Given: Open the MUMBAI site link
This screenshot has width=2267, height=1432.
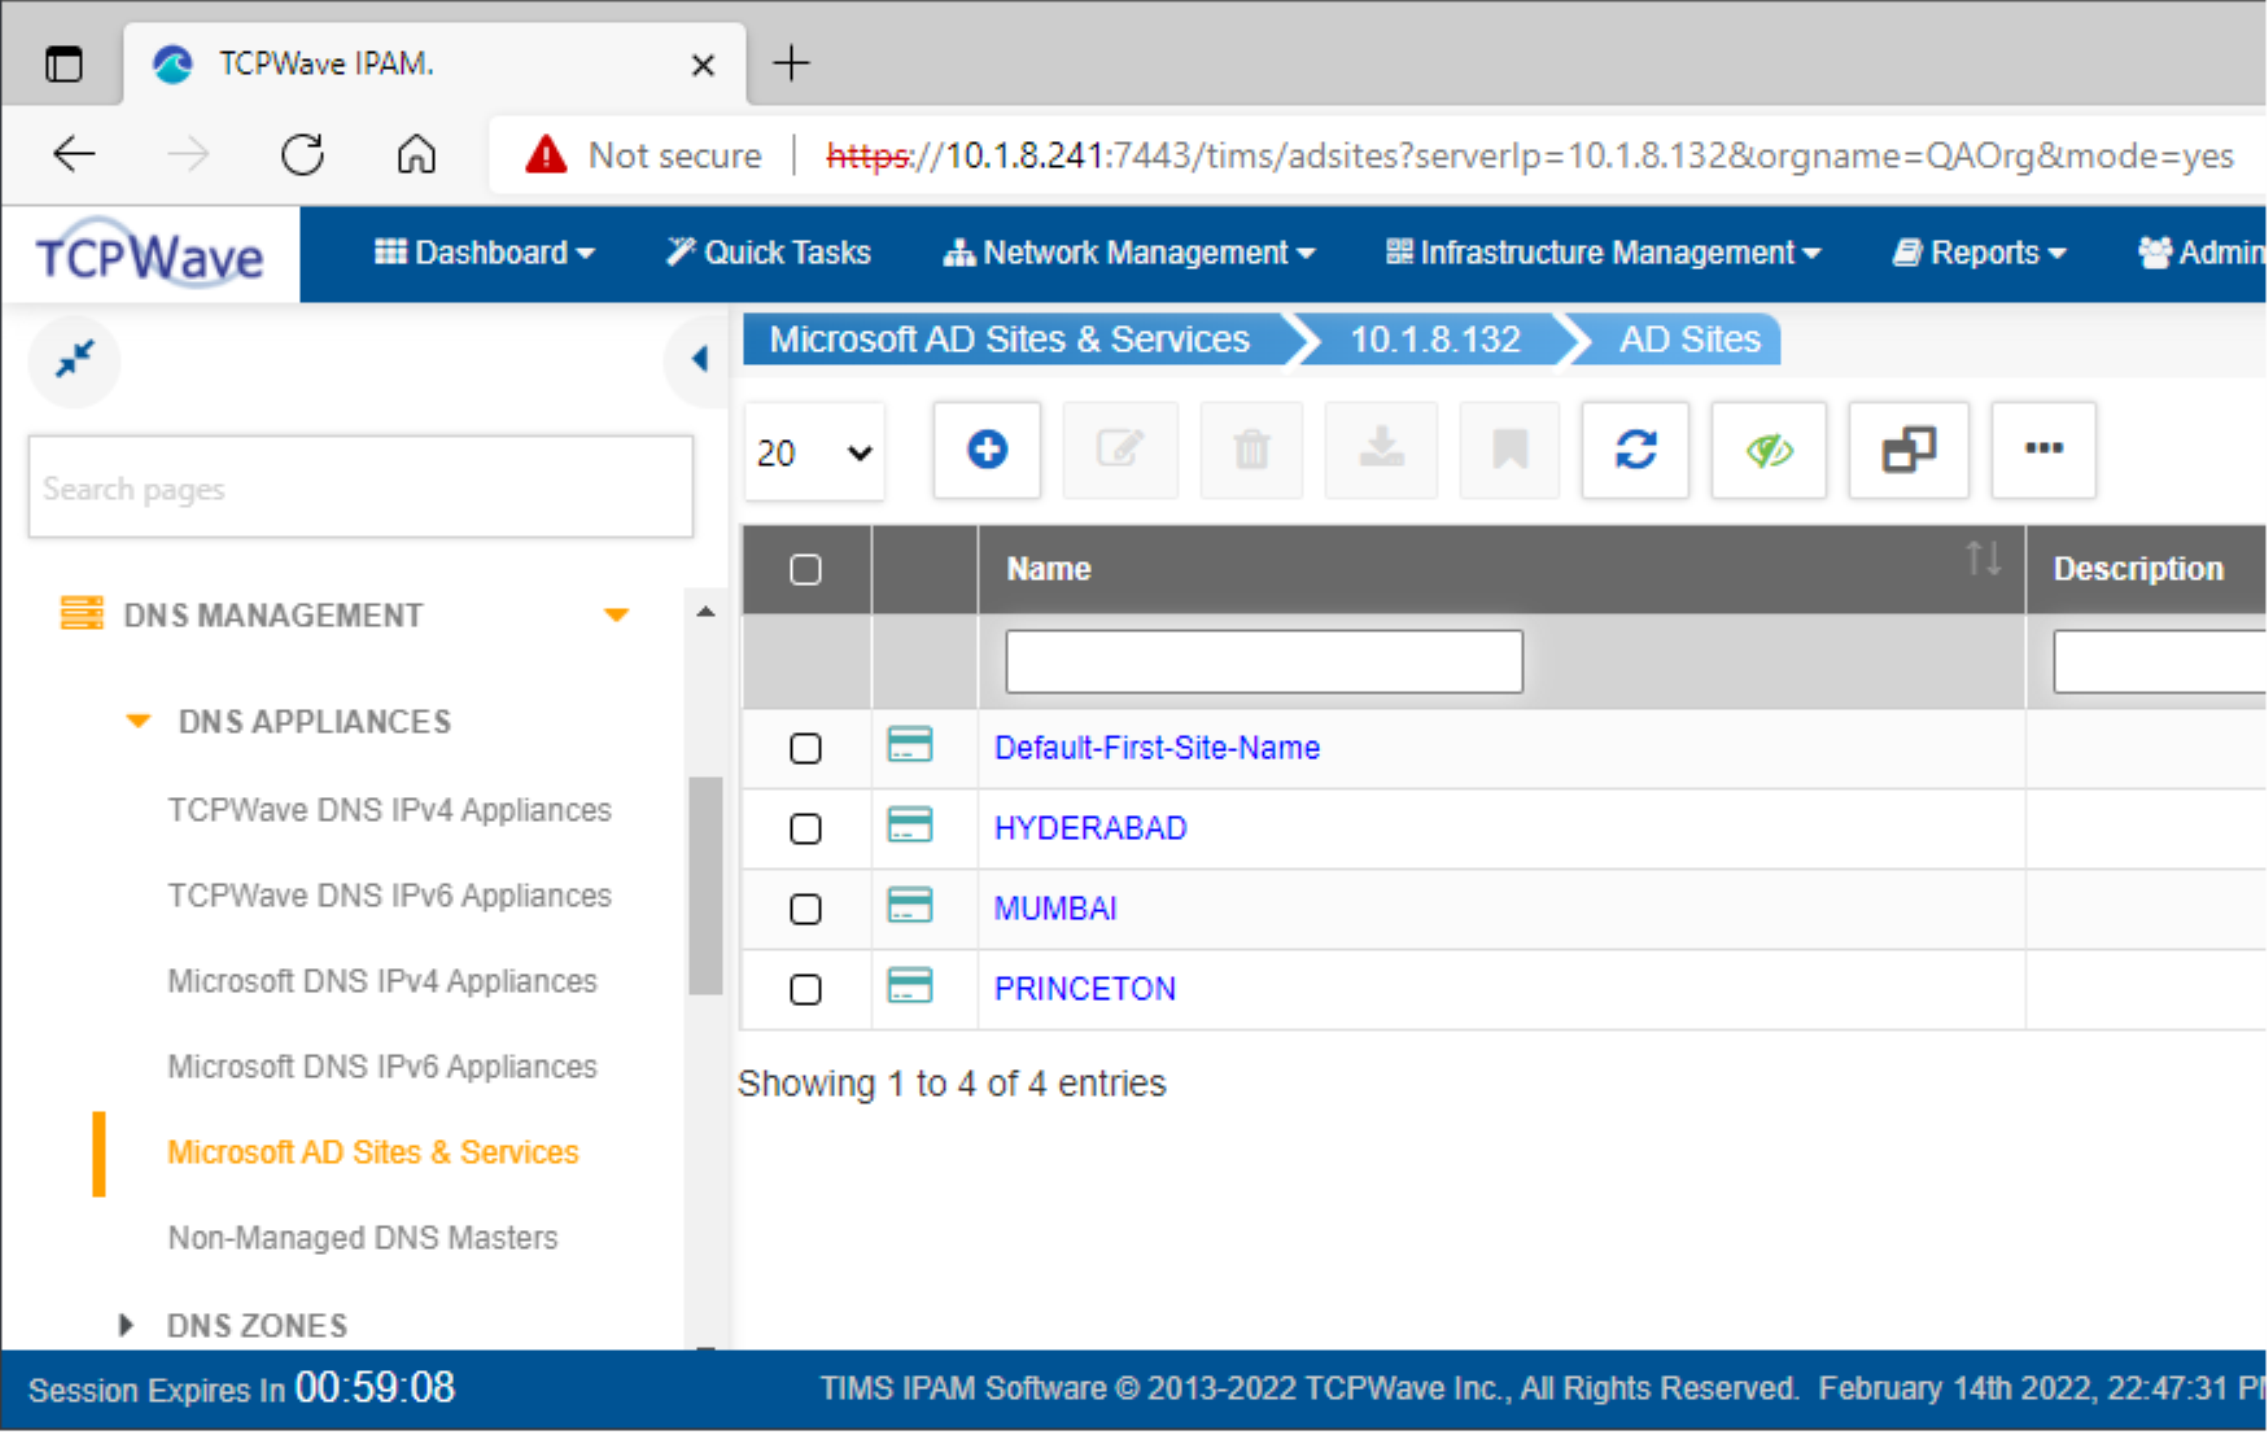Looking at the screenshot, I should click(1055, 909).
